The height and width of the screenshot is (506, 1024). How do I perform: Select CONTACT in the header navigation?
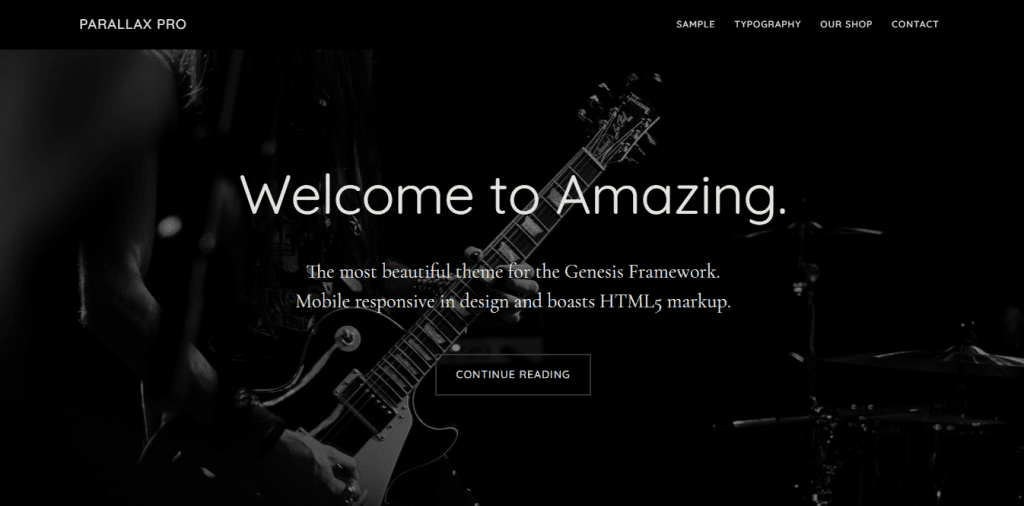point(915,24)
